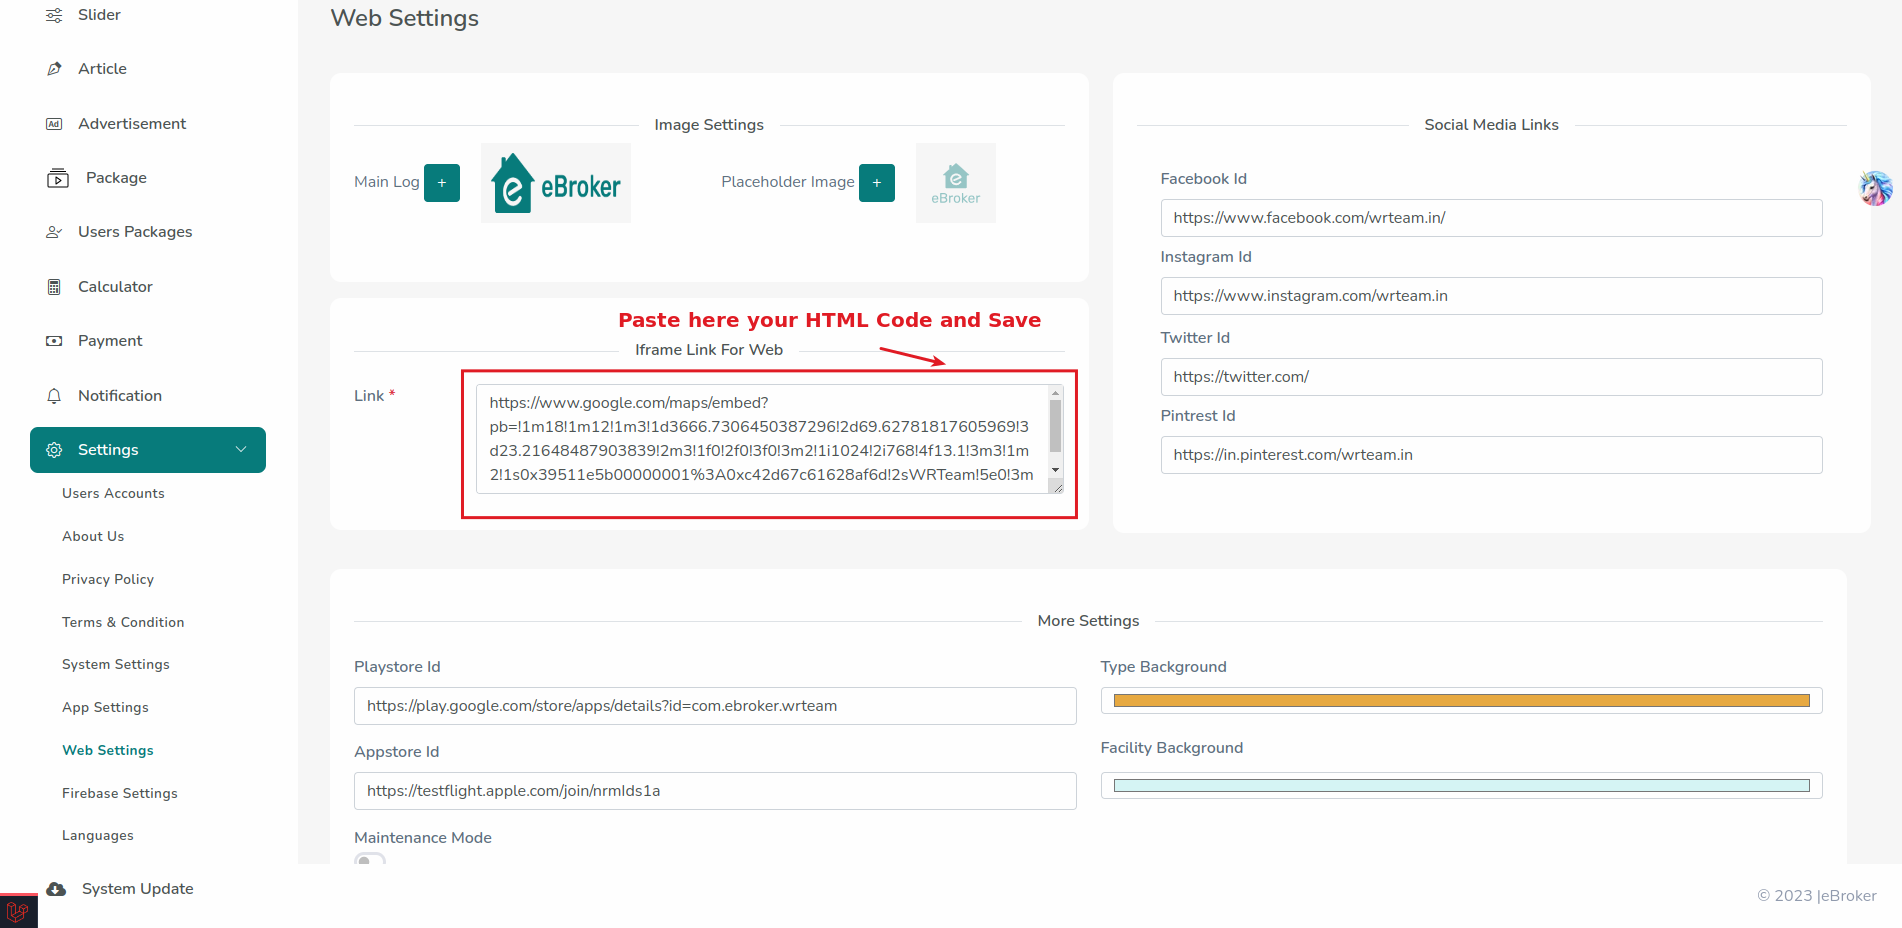Click the iframe textarea scroll down arrow
The width and height of the screenshot is (1902, 928).
click(x=1055, y=470)
